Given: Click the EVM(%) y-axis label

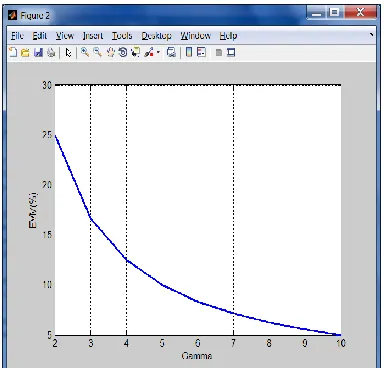Looking at the screenshot, I should (x=33, y=210).
